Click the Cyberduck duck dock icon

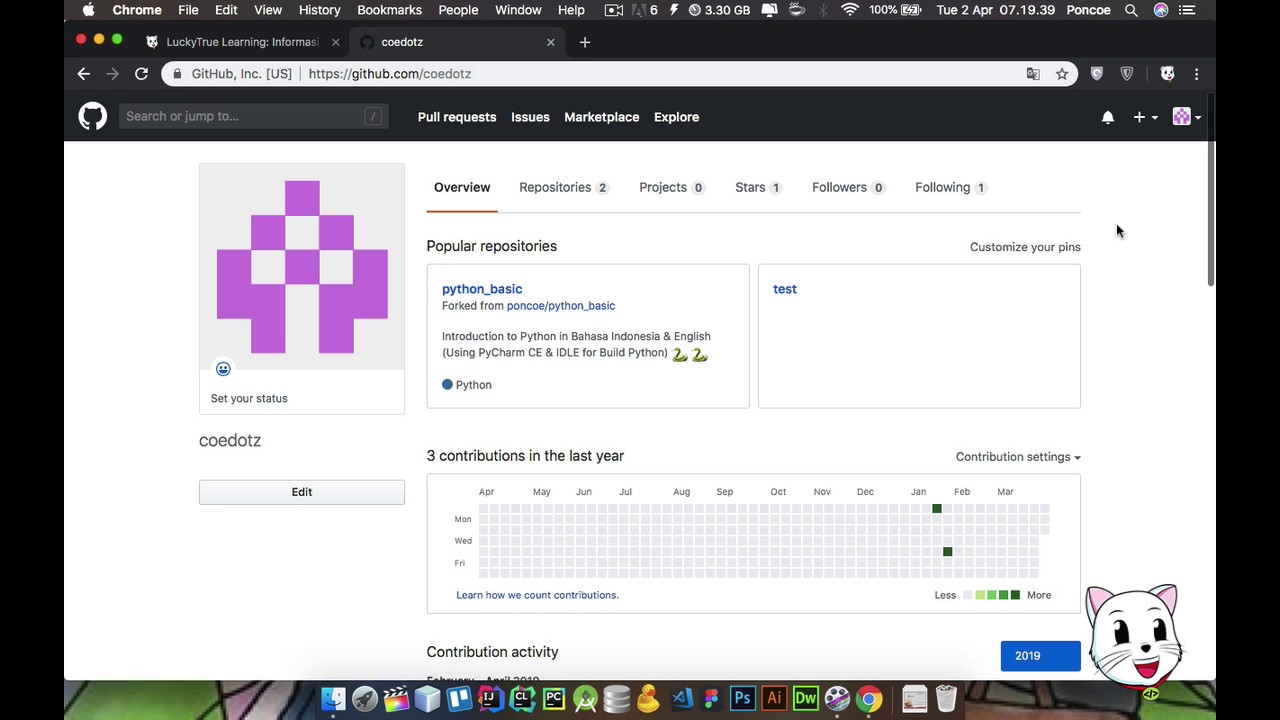tap(648, 698)
